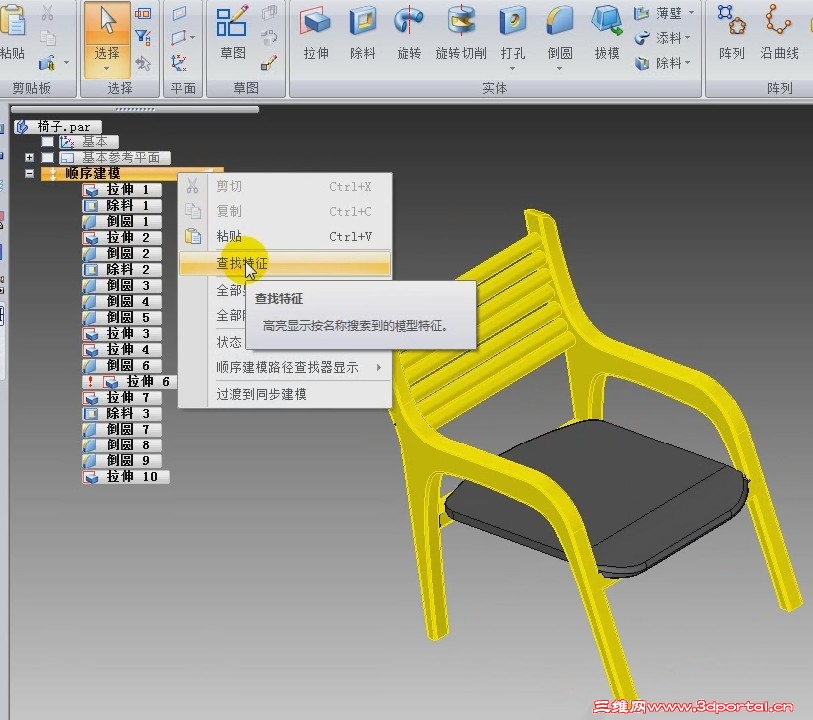The width and height of the screenshot is (813, 720).
Task: Click the 椅子.par document icon
Action: [x=21, y=126]
